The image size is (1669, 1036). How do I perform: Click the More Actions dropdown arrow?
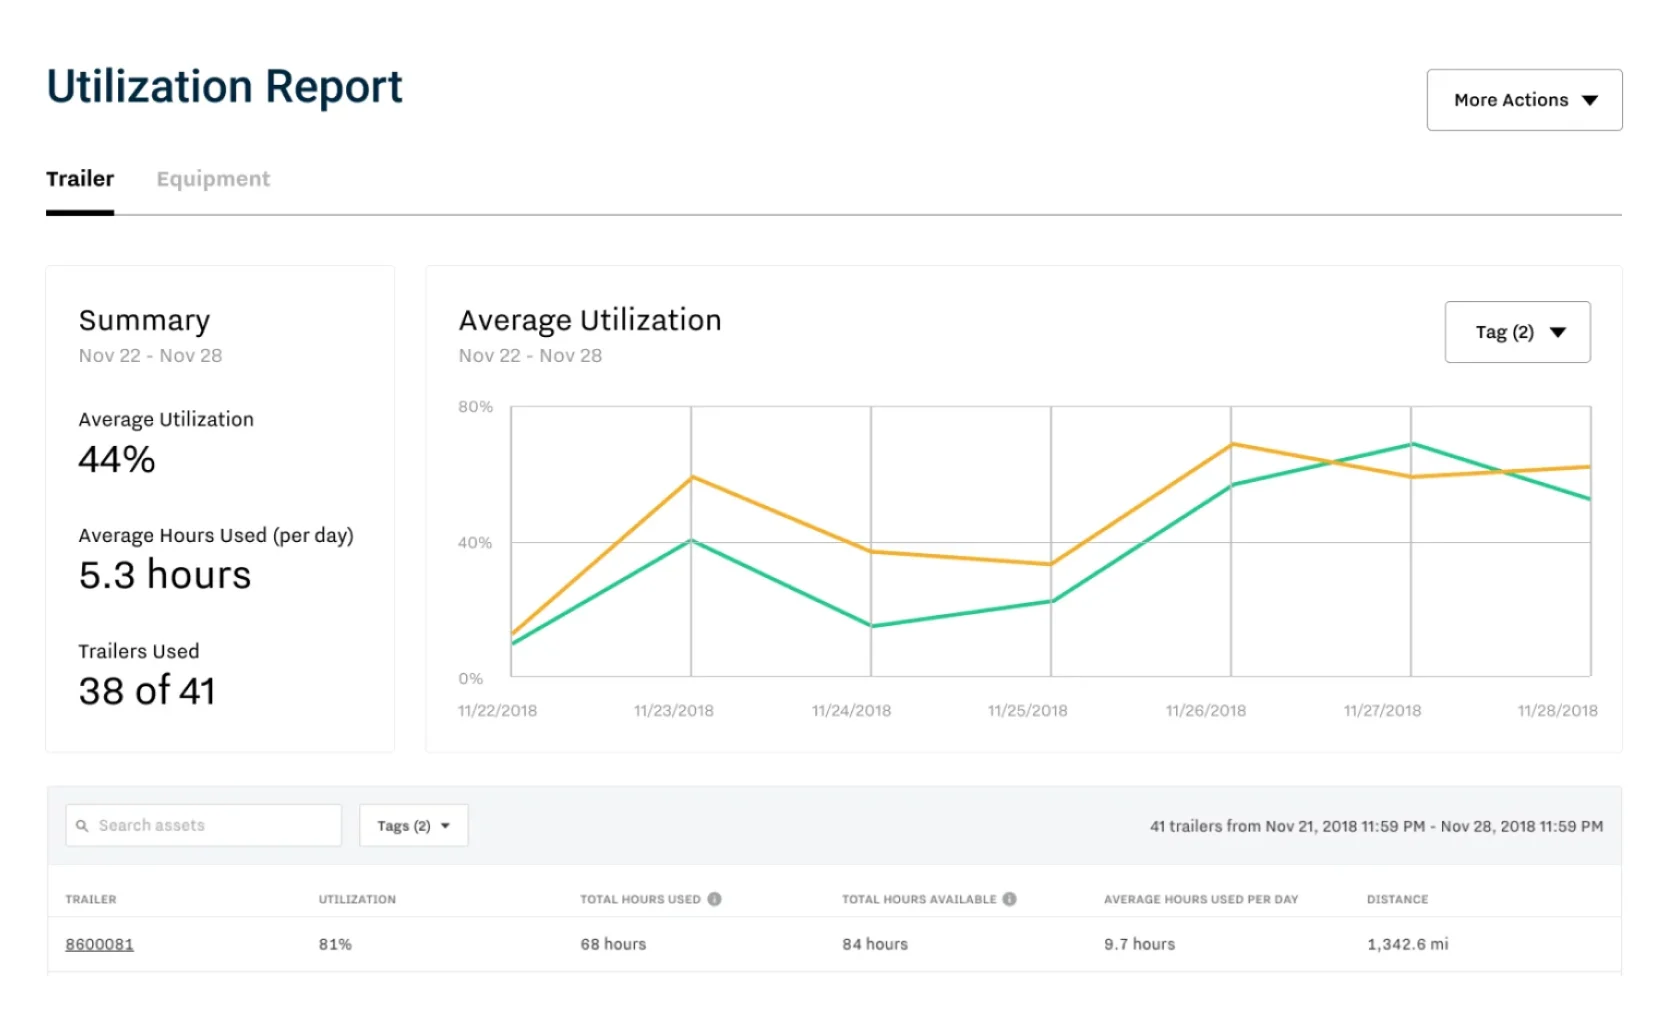pyautogui.click(x=1590, y=100)
